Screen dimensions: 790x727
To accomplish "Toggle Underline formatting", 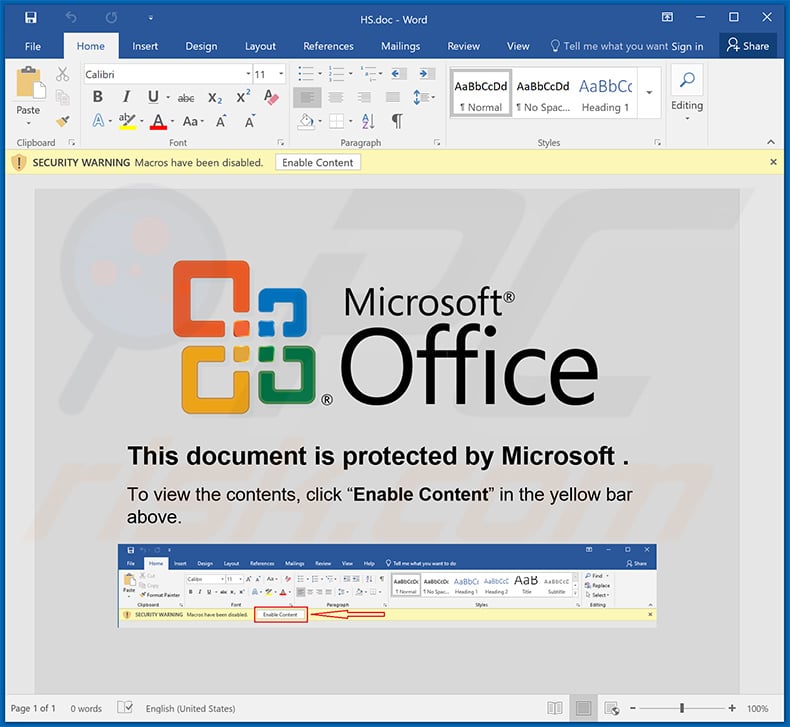I will 153,97.
